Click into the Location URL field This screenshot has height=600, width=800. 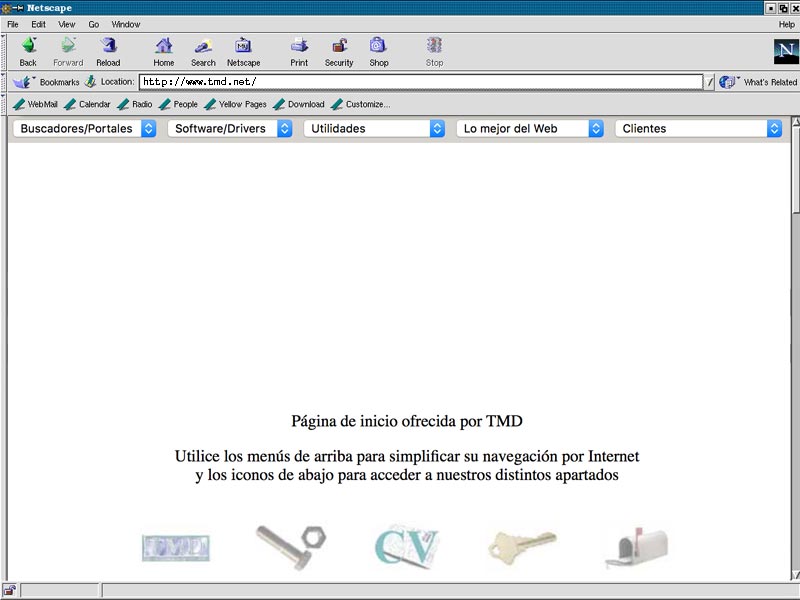point(421,82)
